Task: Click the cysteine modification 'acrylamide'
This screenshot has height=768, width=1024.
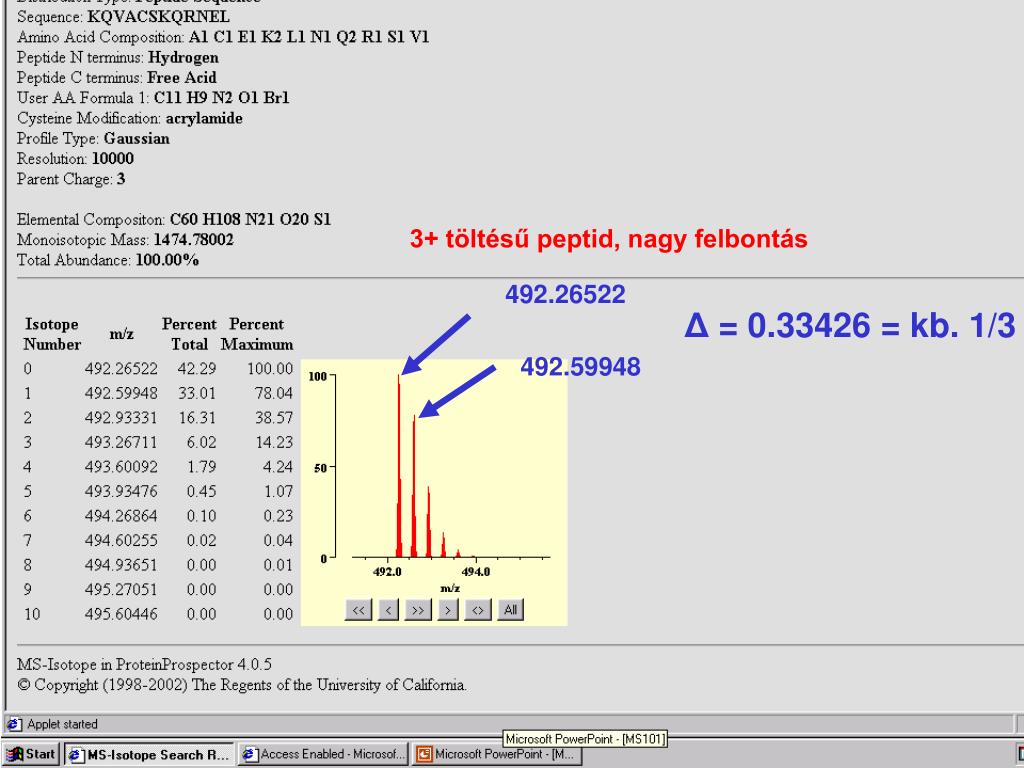Action: (x=204, y=118)
